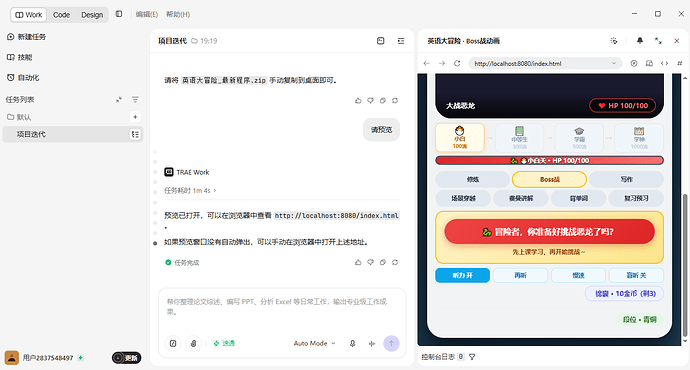The height and width of the screenshot is (370, 690).
Task: Copy the zip copy message
Action: tap(383, 101)
